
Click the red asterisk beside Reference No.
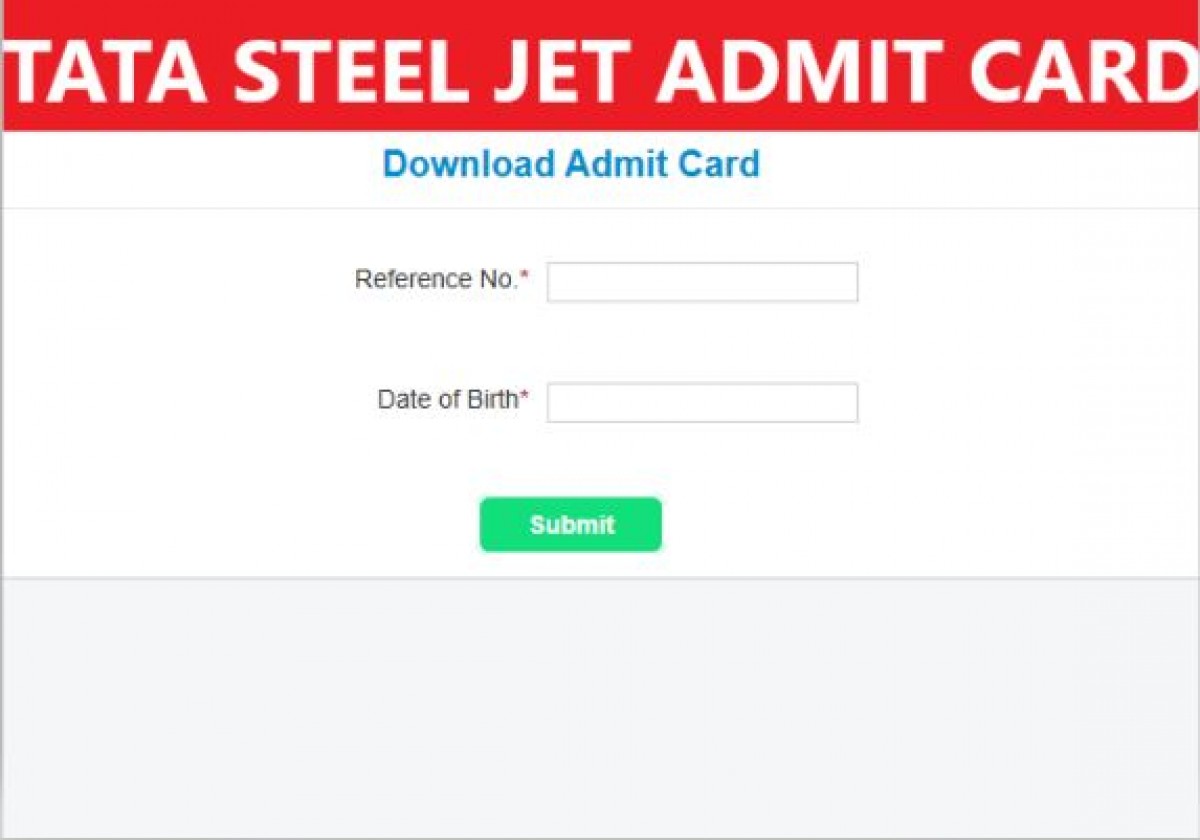click(x=525, y=277)
